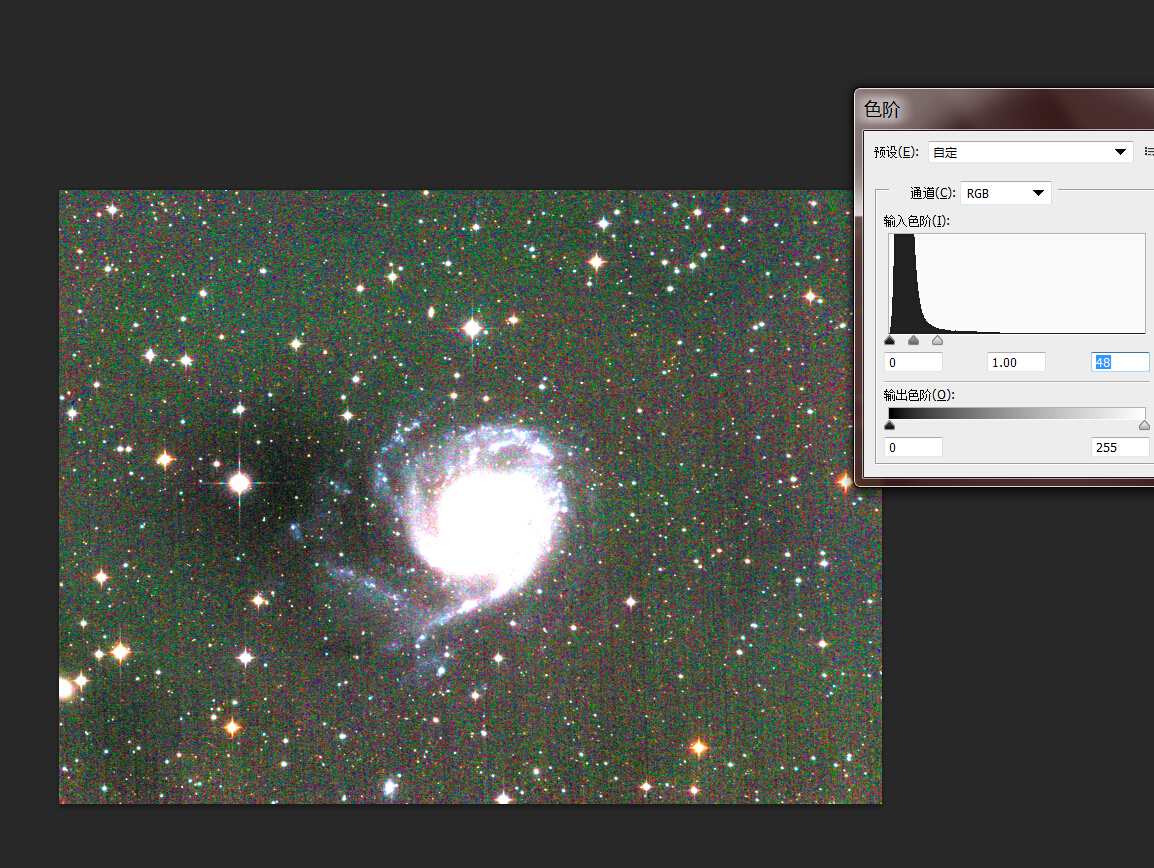Click the midtone gamma field 1.00
Screen dimensions: 1154x868
(x=1016, y=362)
